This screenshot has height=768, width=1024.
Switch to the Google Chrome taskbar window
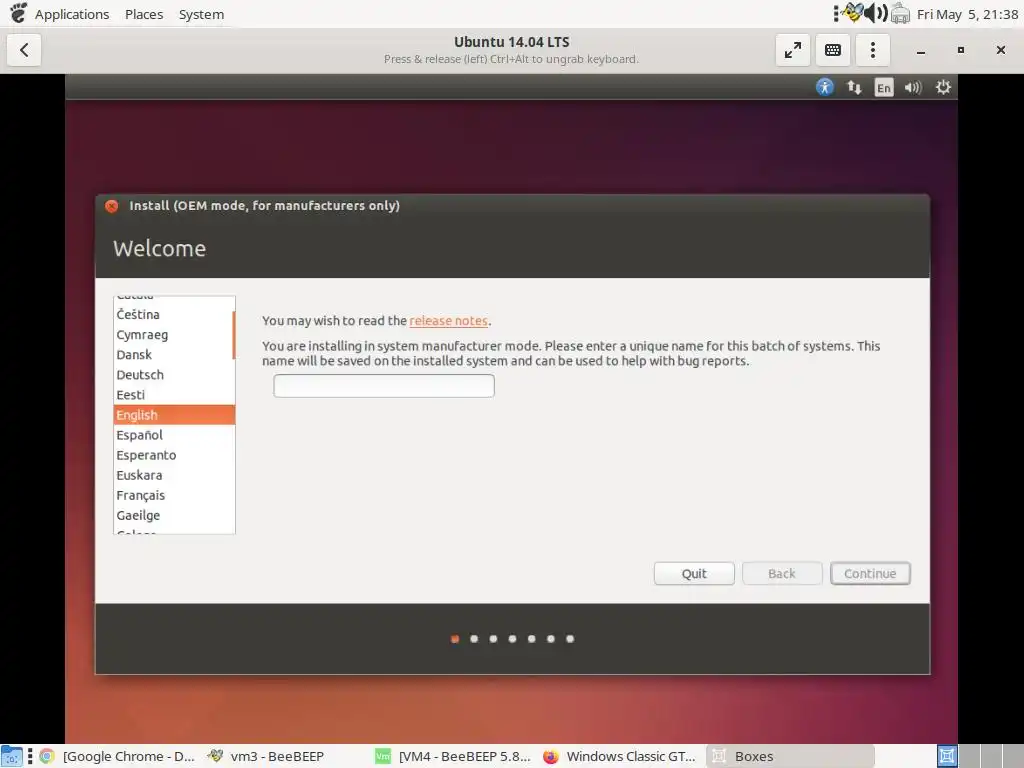tap(118, 756)
